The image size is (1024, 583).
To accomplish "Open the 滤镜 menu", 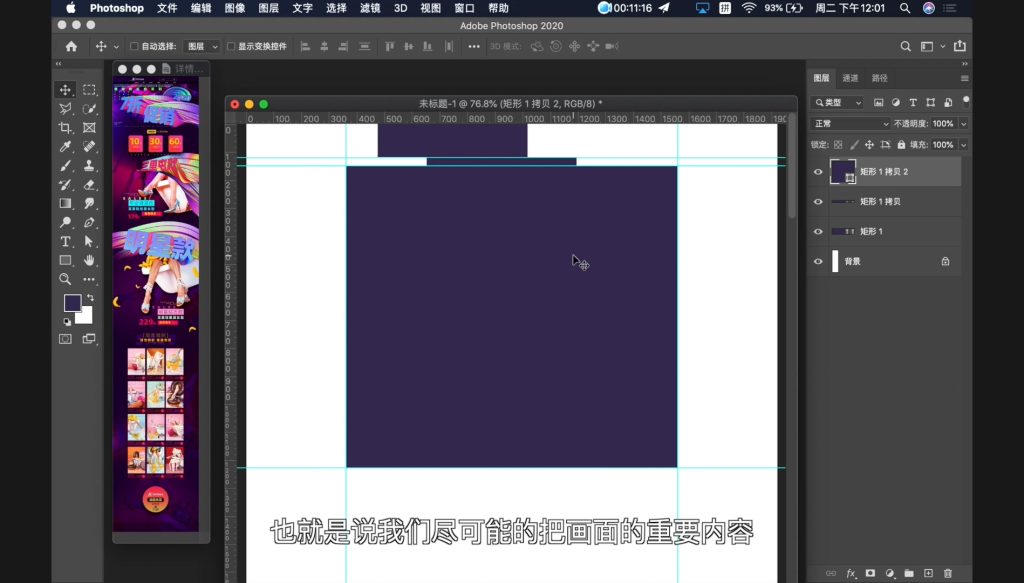I will click(x=370, y=8).
